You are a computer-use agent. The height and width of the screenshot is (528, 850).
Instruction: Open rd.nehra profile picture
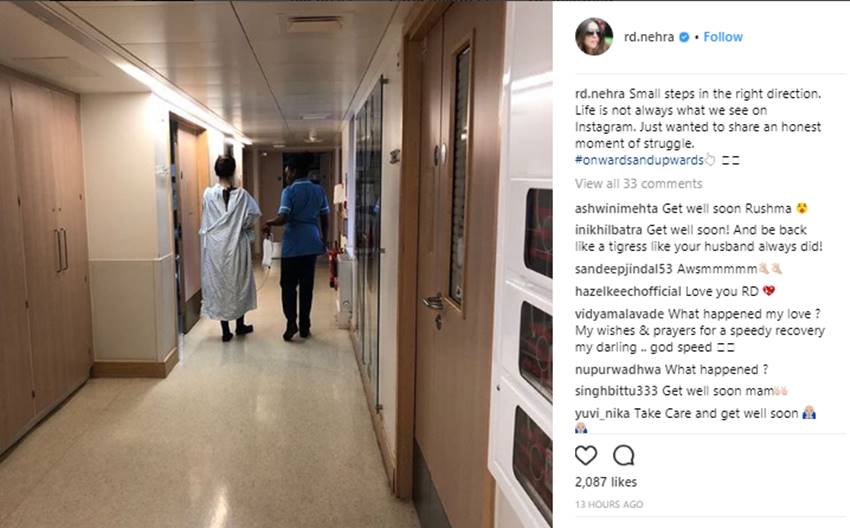pyautogui.click(x=594, y=36)
